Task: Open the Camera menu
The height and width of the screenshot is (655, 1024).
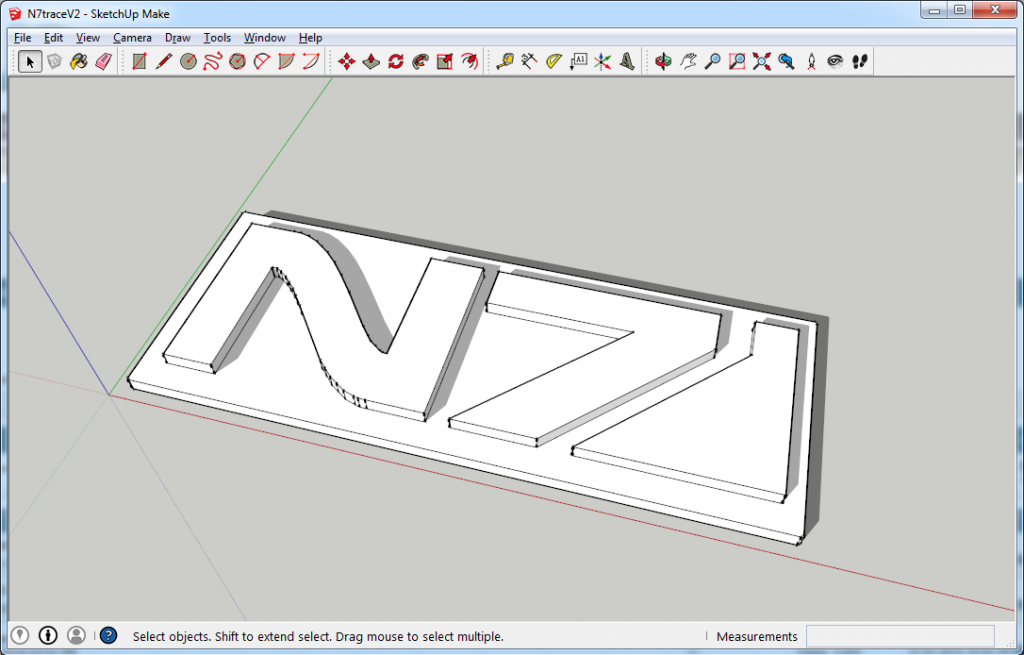Action: [132, 38]
